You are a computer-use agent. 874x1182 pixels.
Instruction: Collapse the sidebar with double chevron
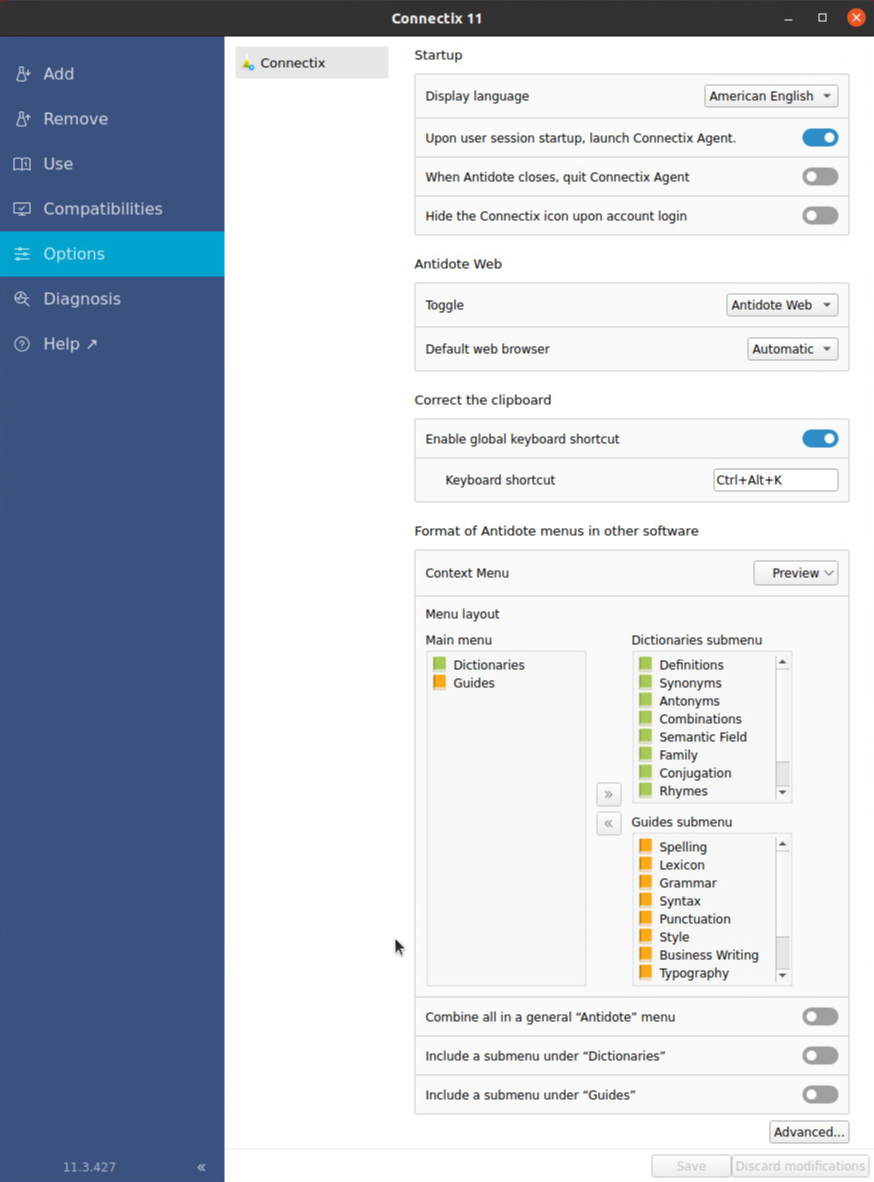click(x=201, y=1167)
